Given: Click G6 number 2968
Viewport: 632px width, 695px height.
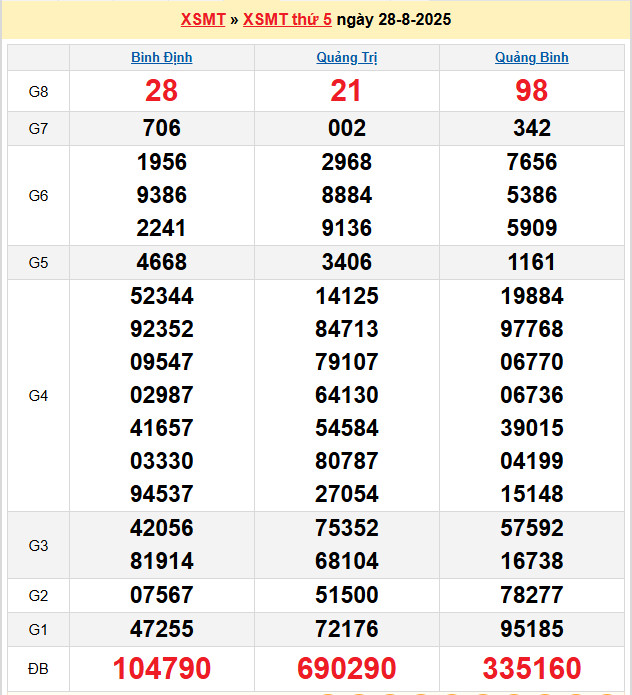Looking at the screenshot, I should pyautogui.click(x=347, y=162).
